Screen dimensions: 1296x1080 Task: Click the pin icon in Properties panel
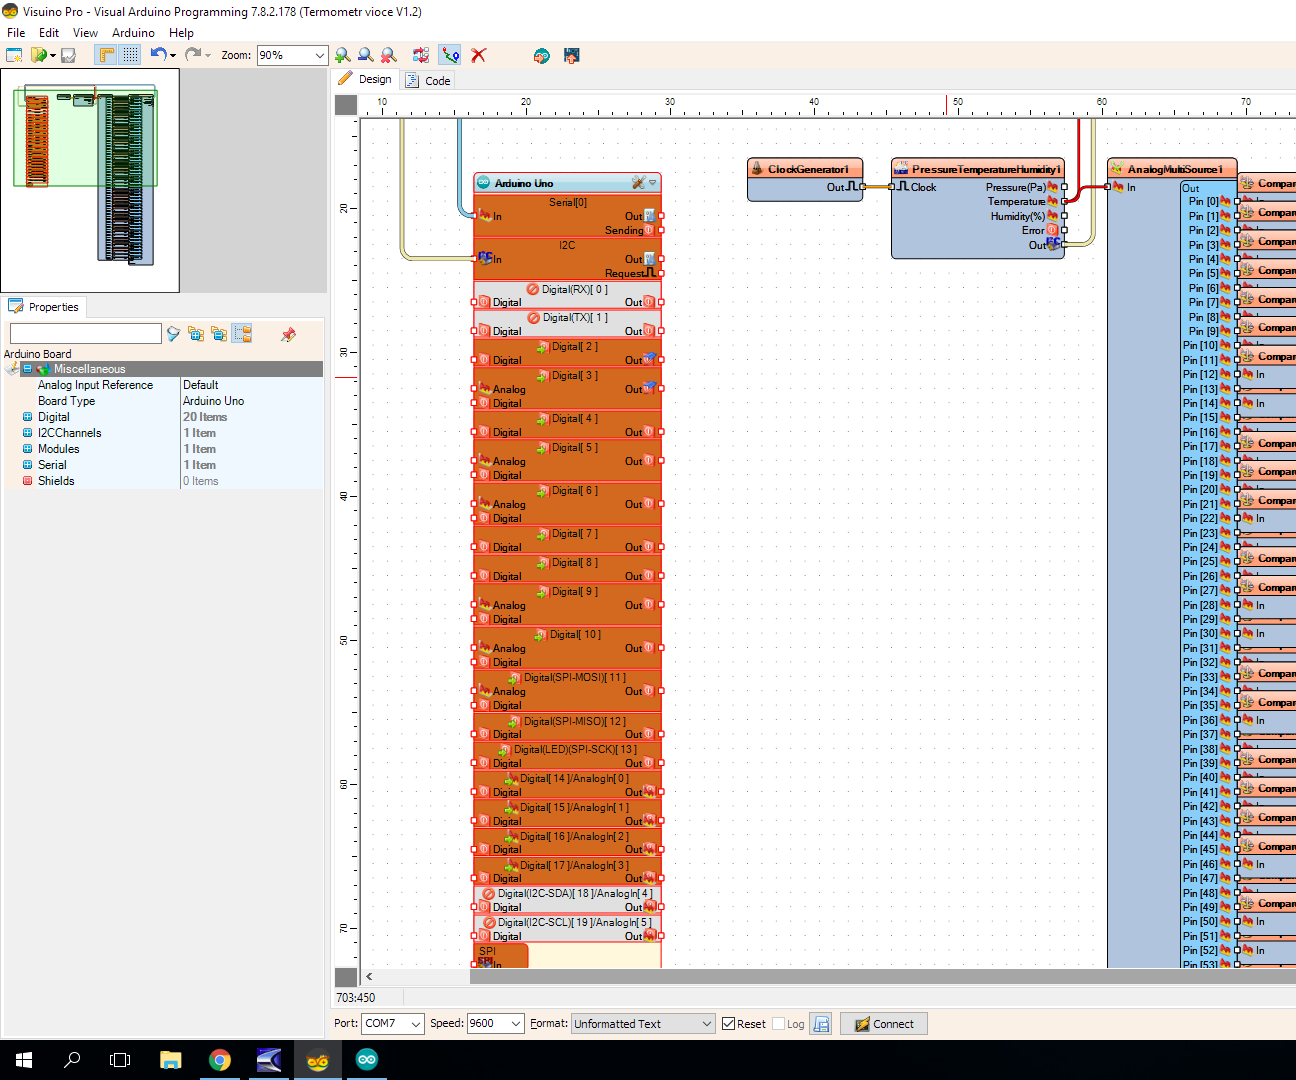pos(288,334)
